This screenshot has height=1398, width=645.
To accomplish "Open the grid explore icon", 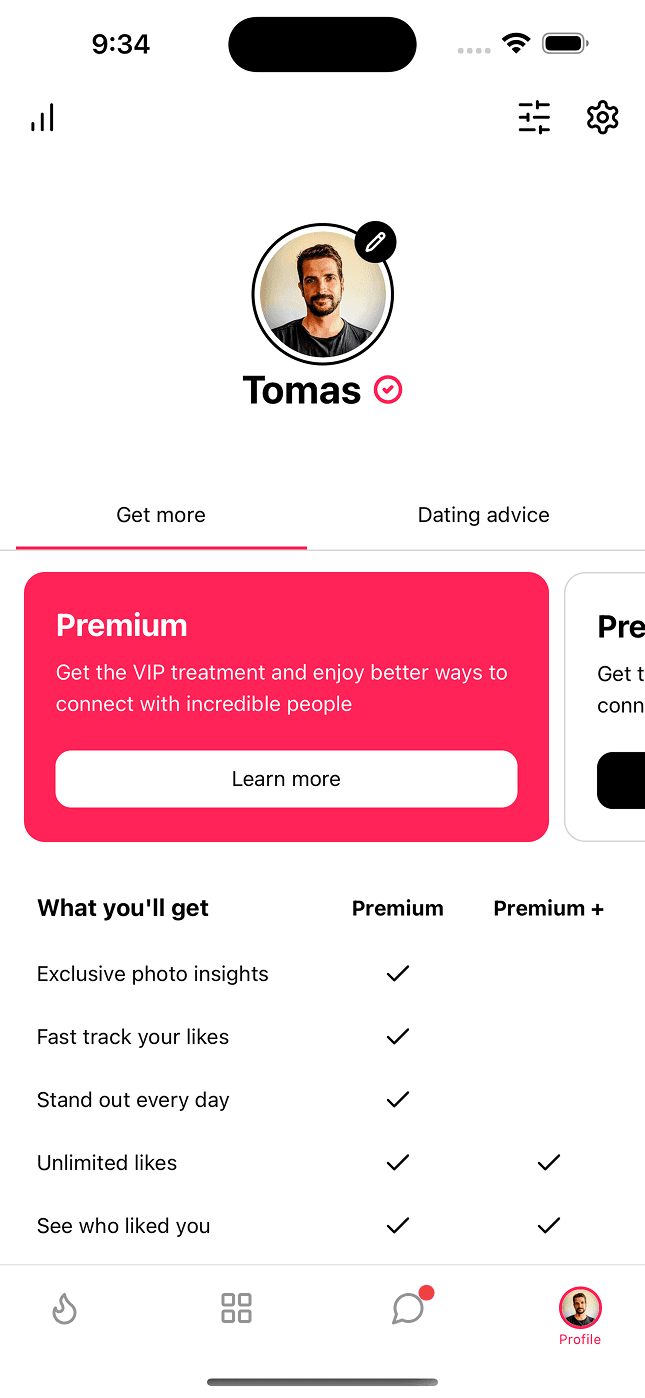I will click(x=236, y=1308).
